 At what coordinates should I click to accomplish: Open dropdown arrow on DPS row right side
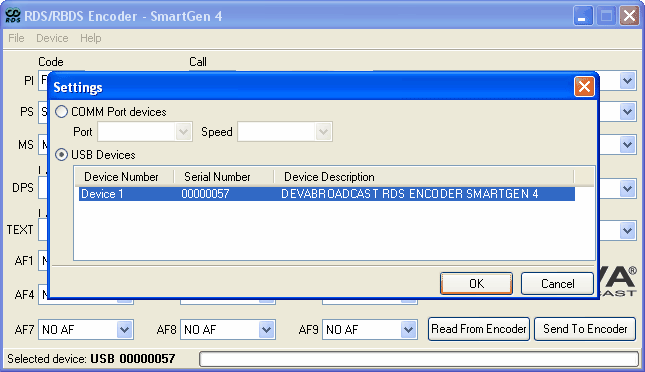point(627,188)
